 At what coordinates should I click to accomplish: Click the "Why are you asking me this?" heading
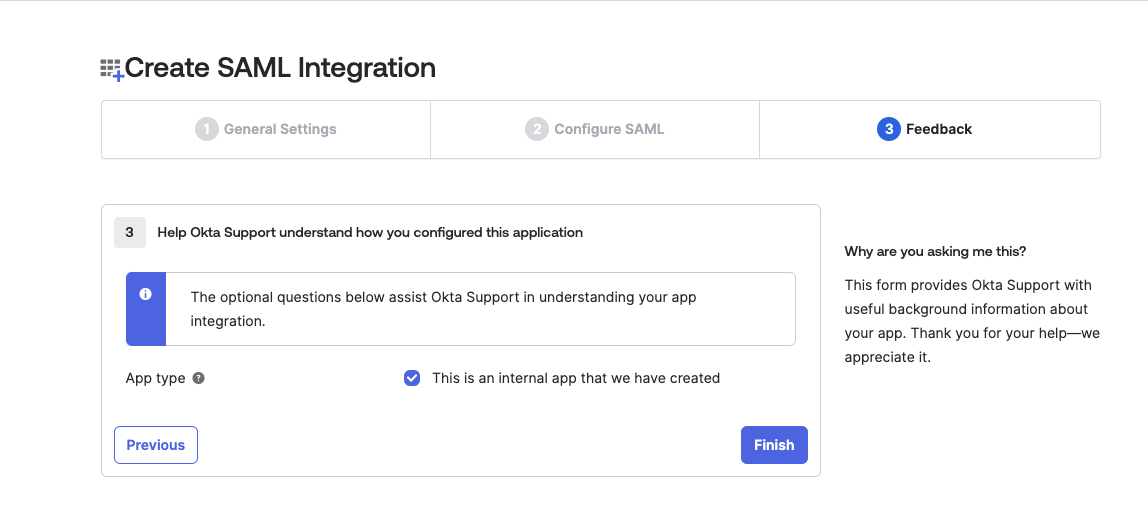[935, 251]
